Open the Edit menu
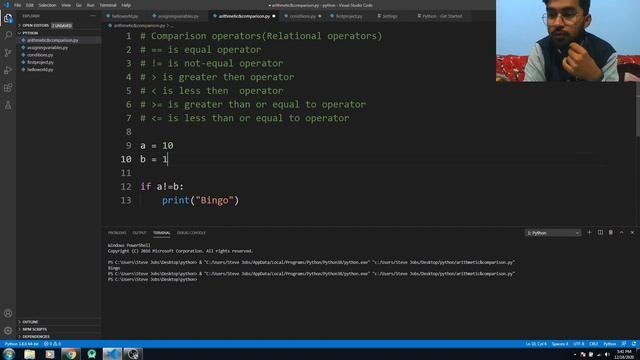This screenshot has height=360, width=640. pos(30,5)
